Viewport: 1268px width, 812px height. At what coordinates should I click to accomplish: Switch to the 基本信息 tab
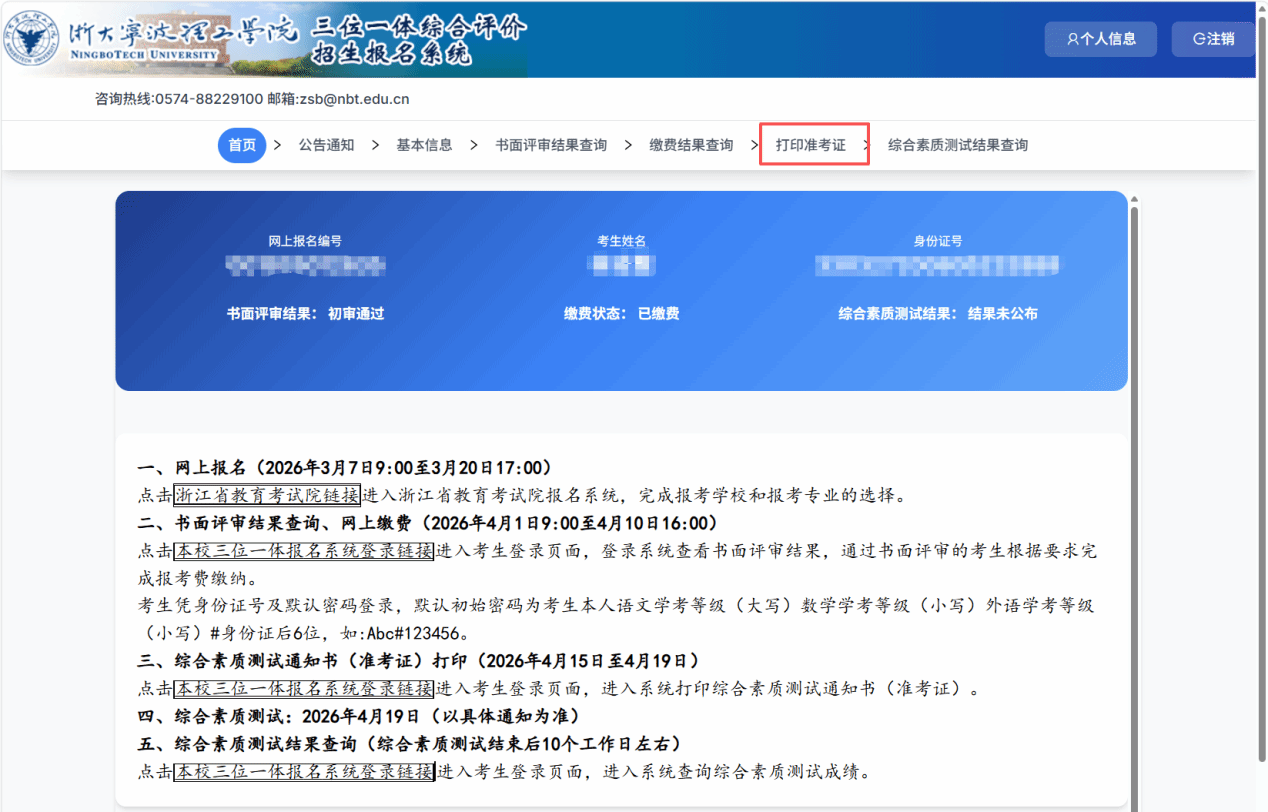tap(424, 145)
